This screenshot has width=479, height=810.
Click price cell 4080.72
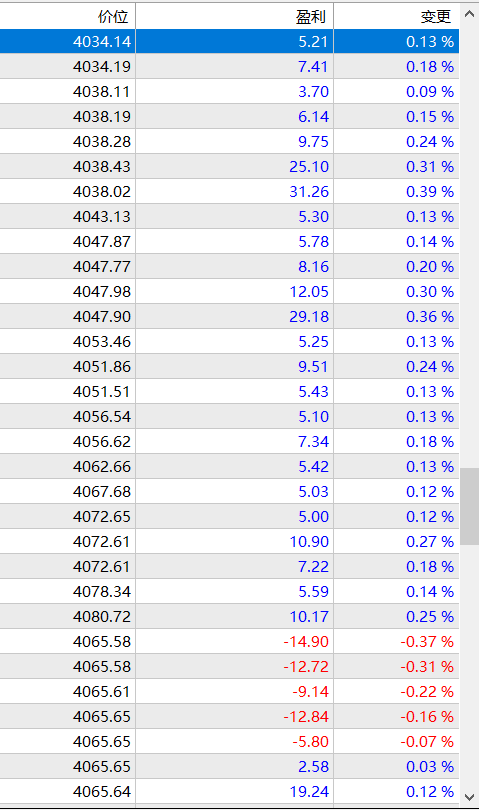(102, 617)
